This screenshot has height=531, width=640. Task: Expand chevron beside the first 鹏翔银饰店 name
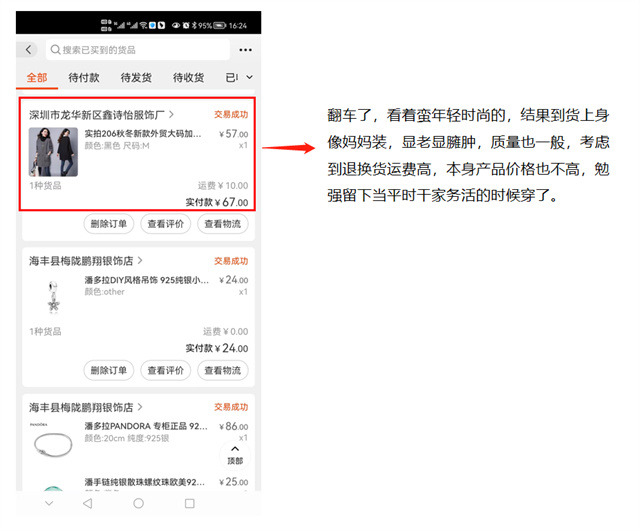(140, 260)
